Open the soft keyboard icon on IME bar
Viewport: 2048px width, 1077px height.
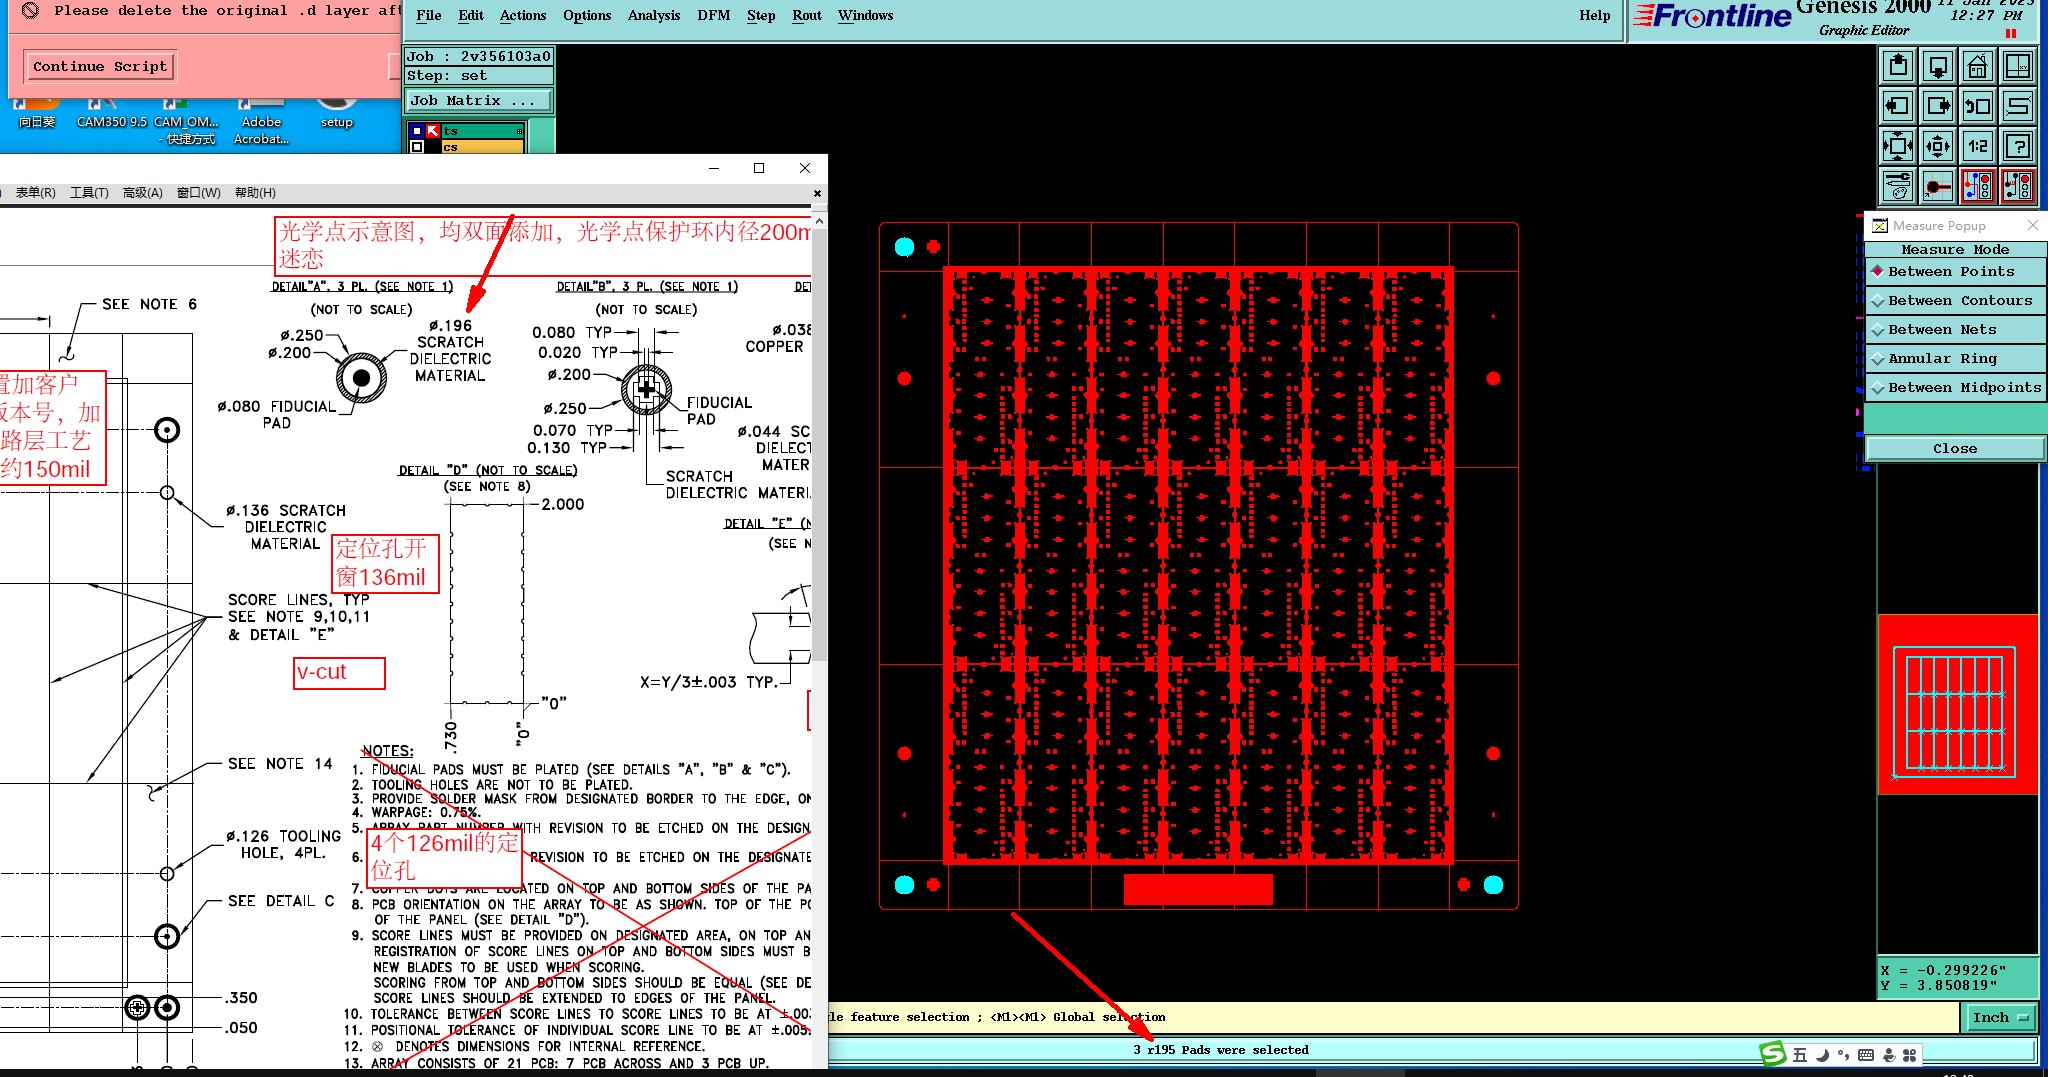tap(1866, 1055)
